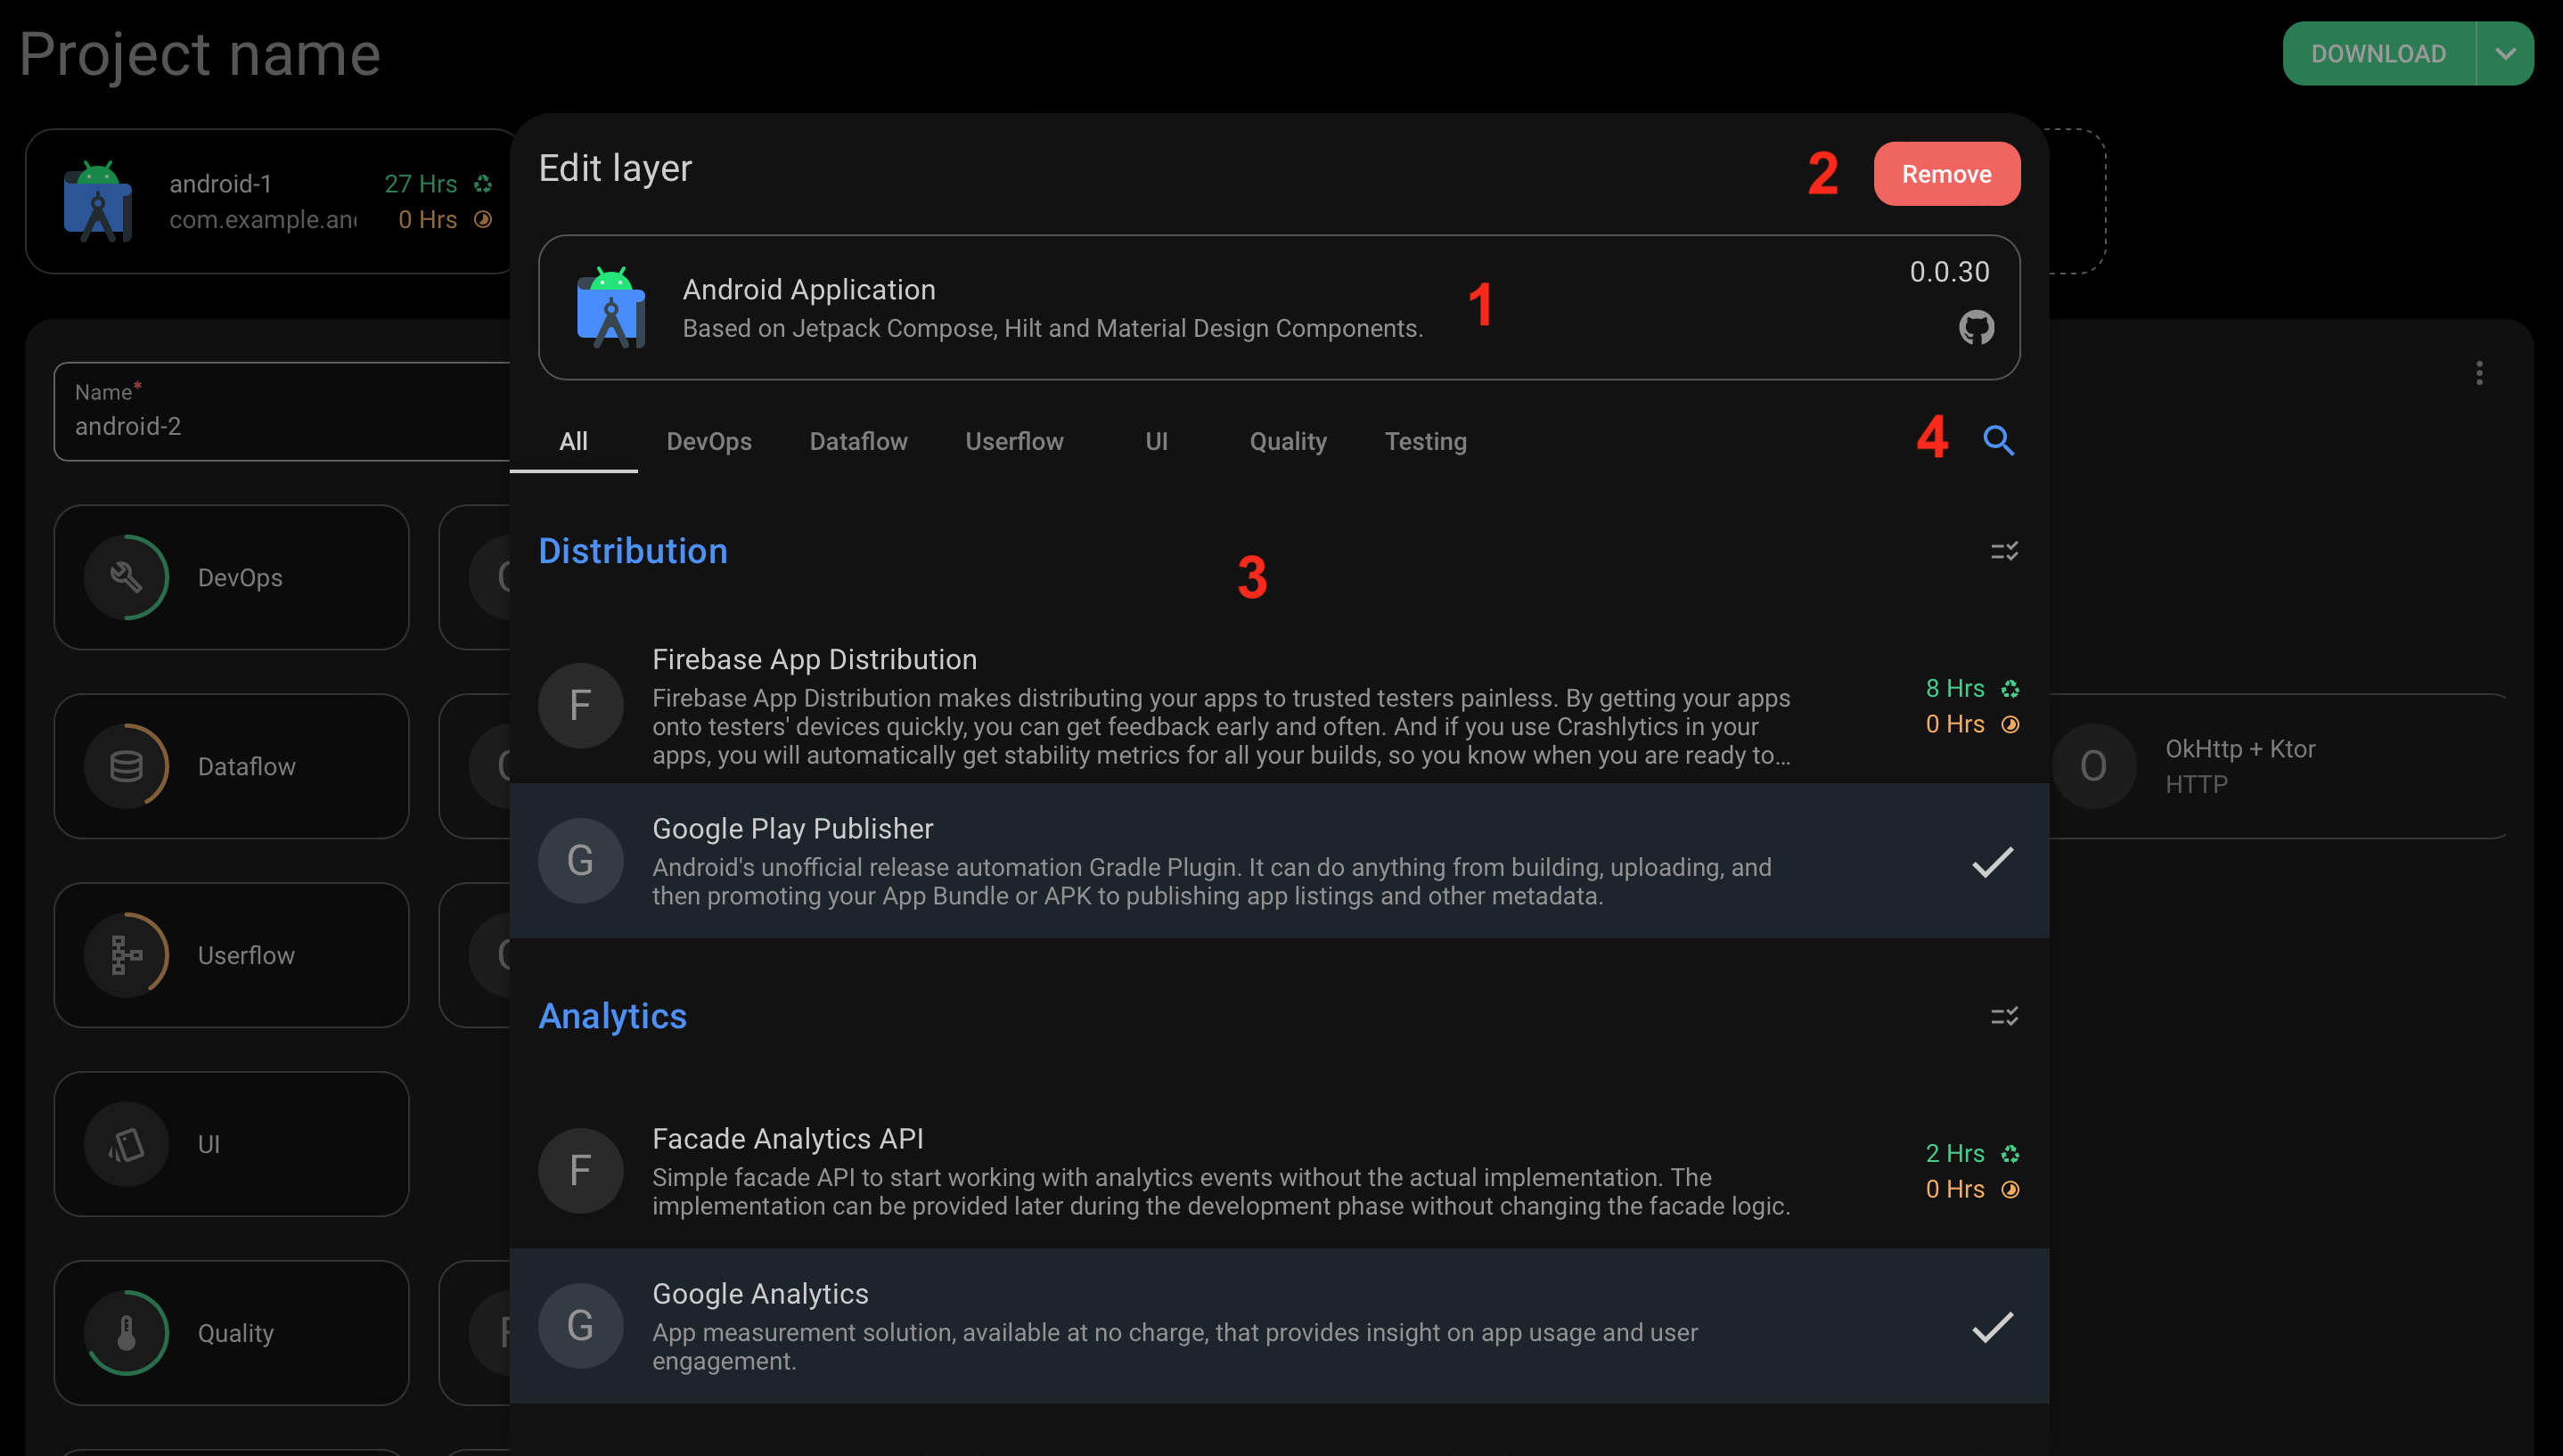Select the android-1 layer card
The image size is (2563, 1456).
coord(268,201)
